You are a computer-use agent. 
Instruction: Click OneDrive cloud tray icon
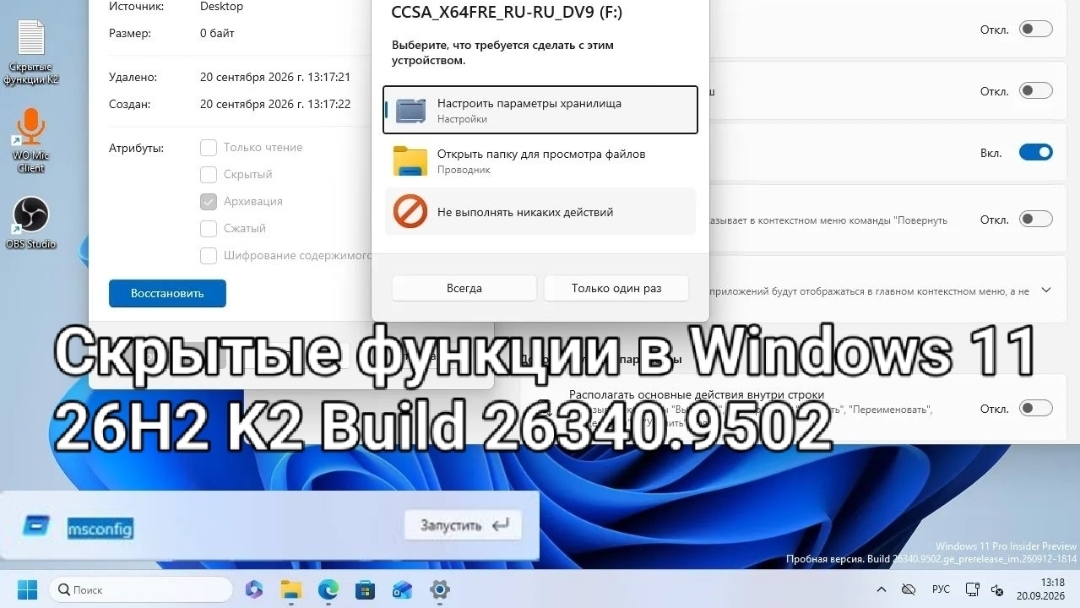pos(908,589)
